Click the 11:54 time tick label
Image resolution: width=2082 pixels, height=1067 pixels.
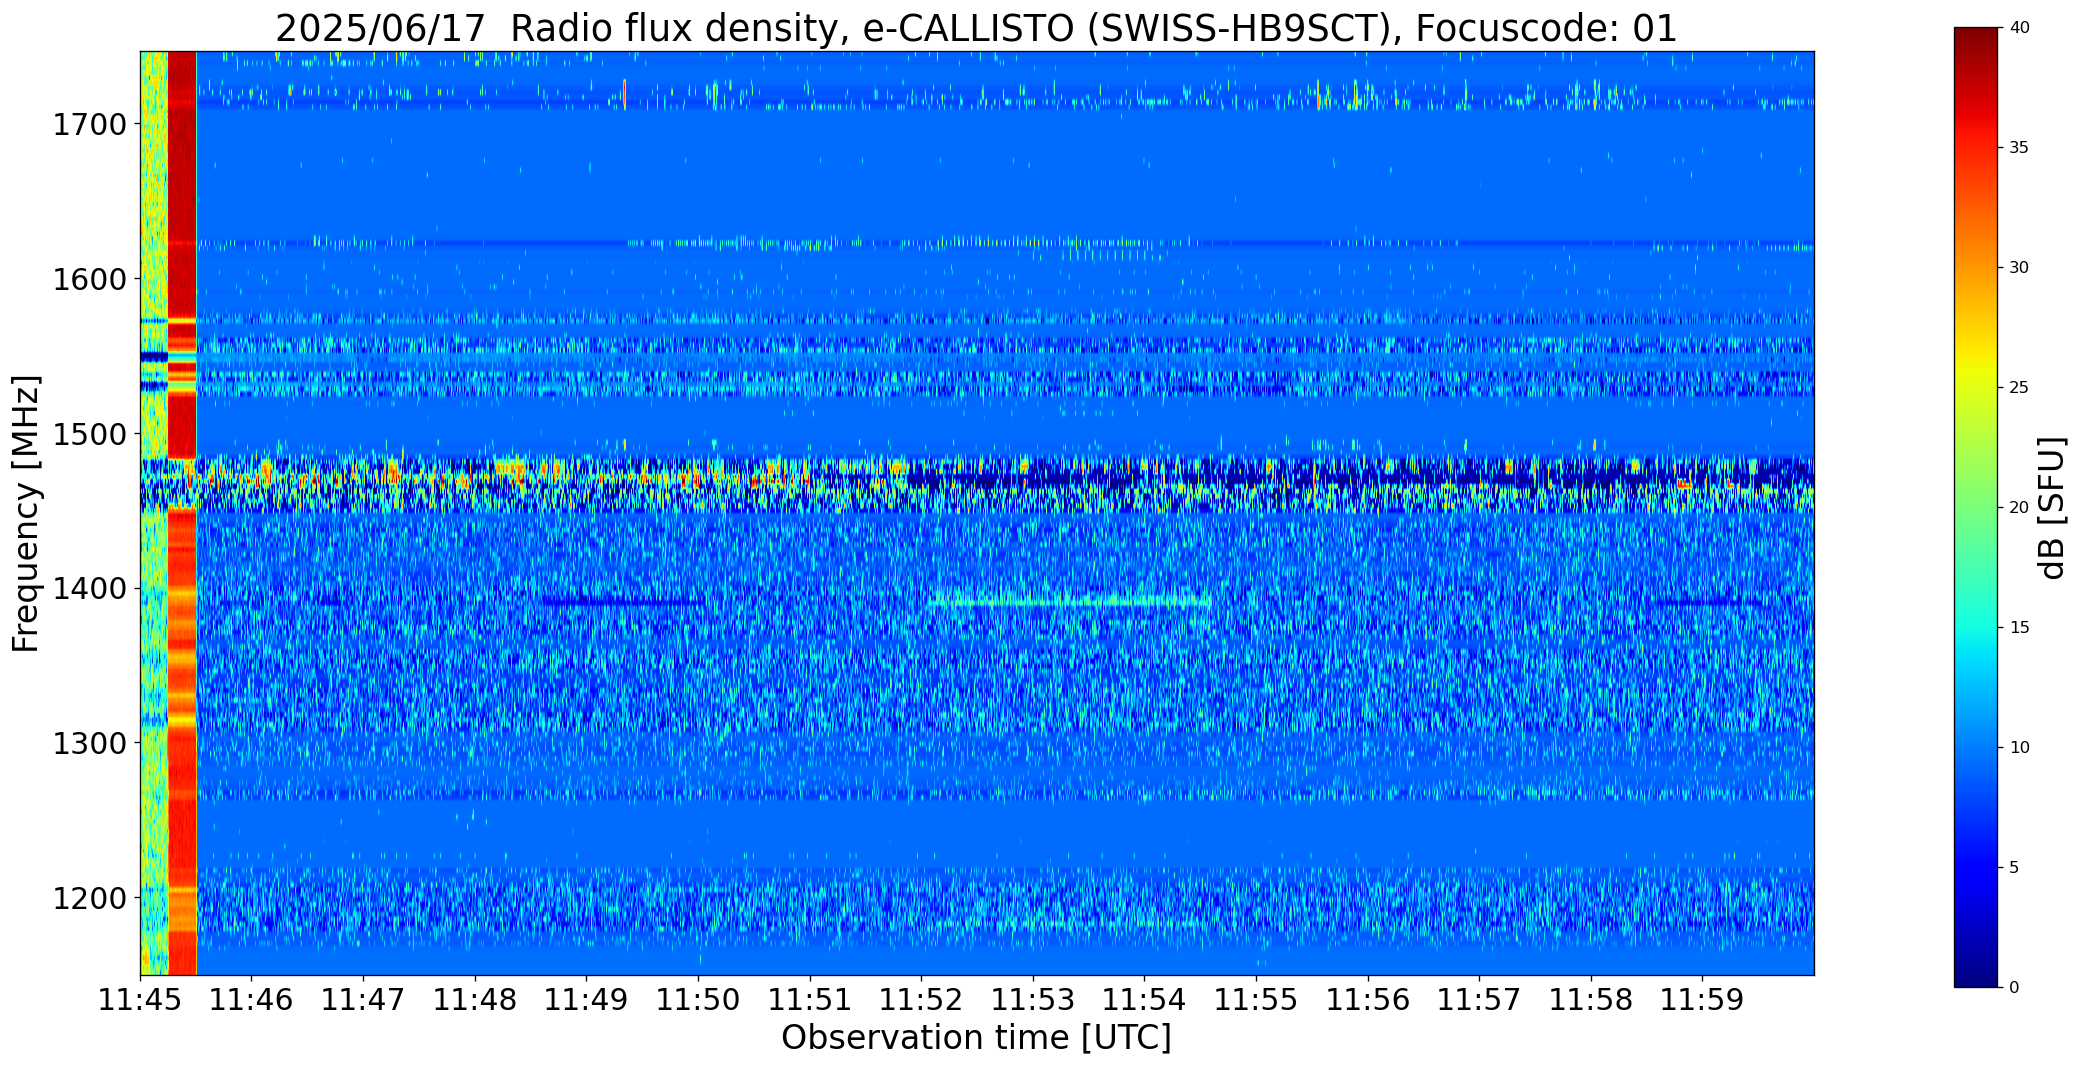pyautogui.click(x=1144, y=1000)
